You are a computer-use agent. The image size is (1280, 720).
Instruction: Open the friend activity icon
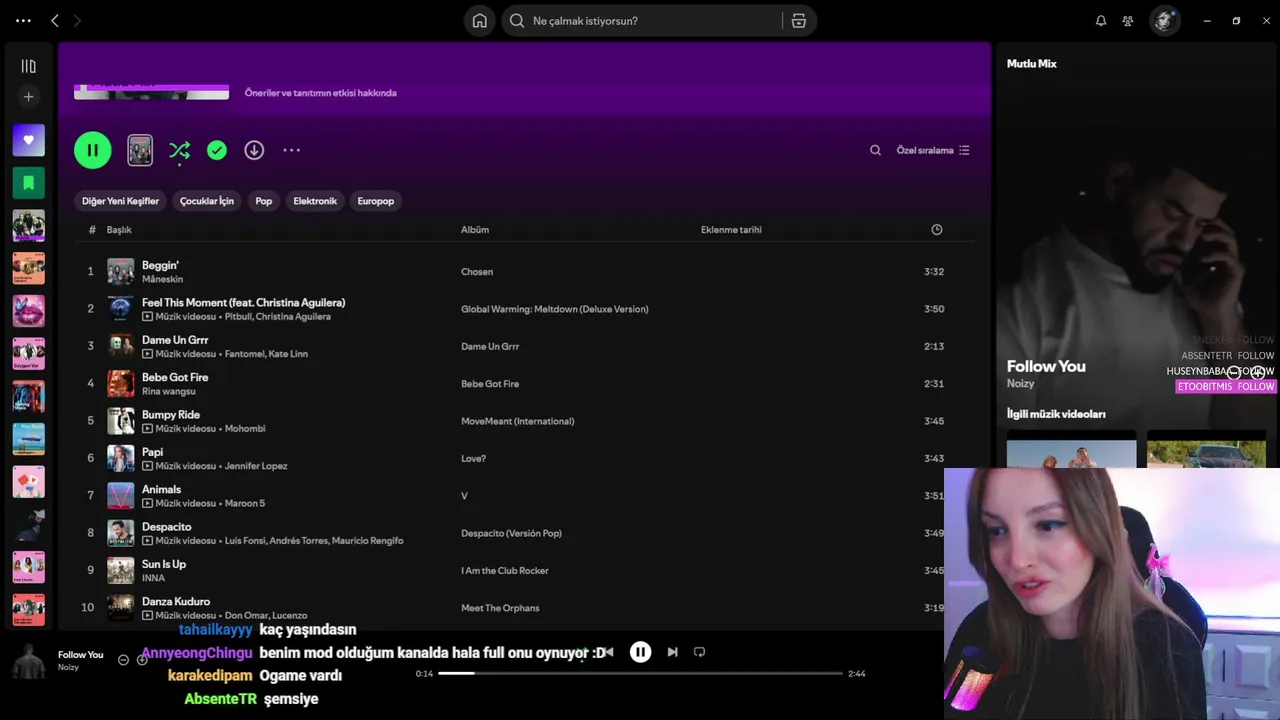(x=1128, y=20)
